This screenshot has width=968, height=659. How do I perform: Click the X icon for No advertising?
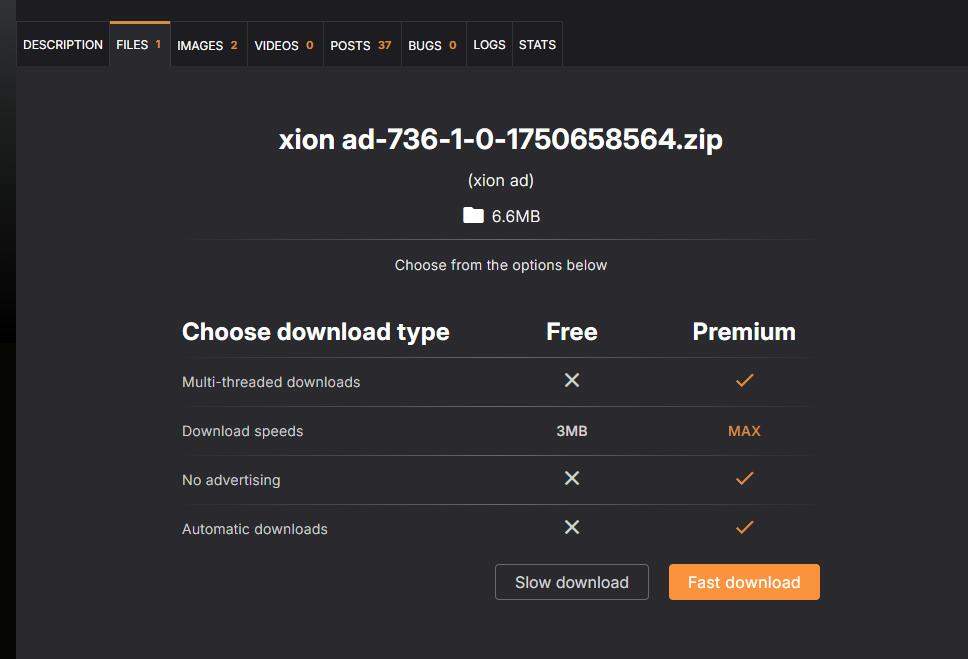(572, 478)
